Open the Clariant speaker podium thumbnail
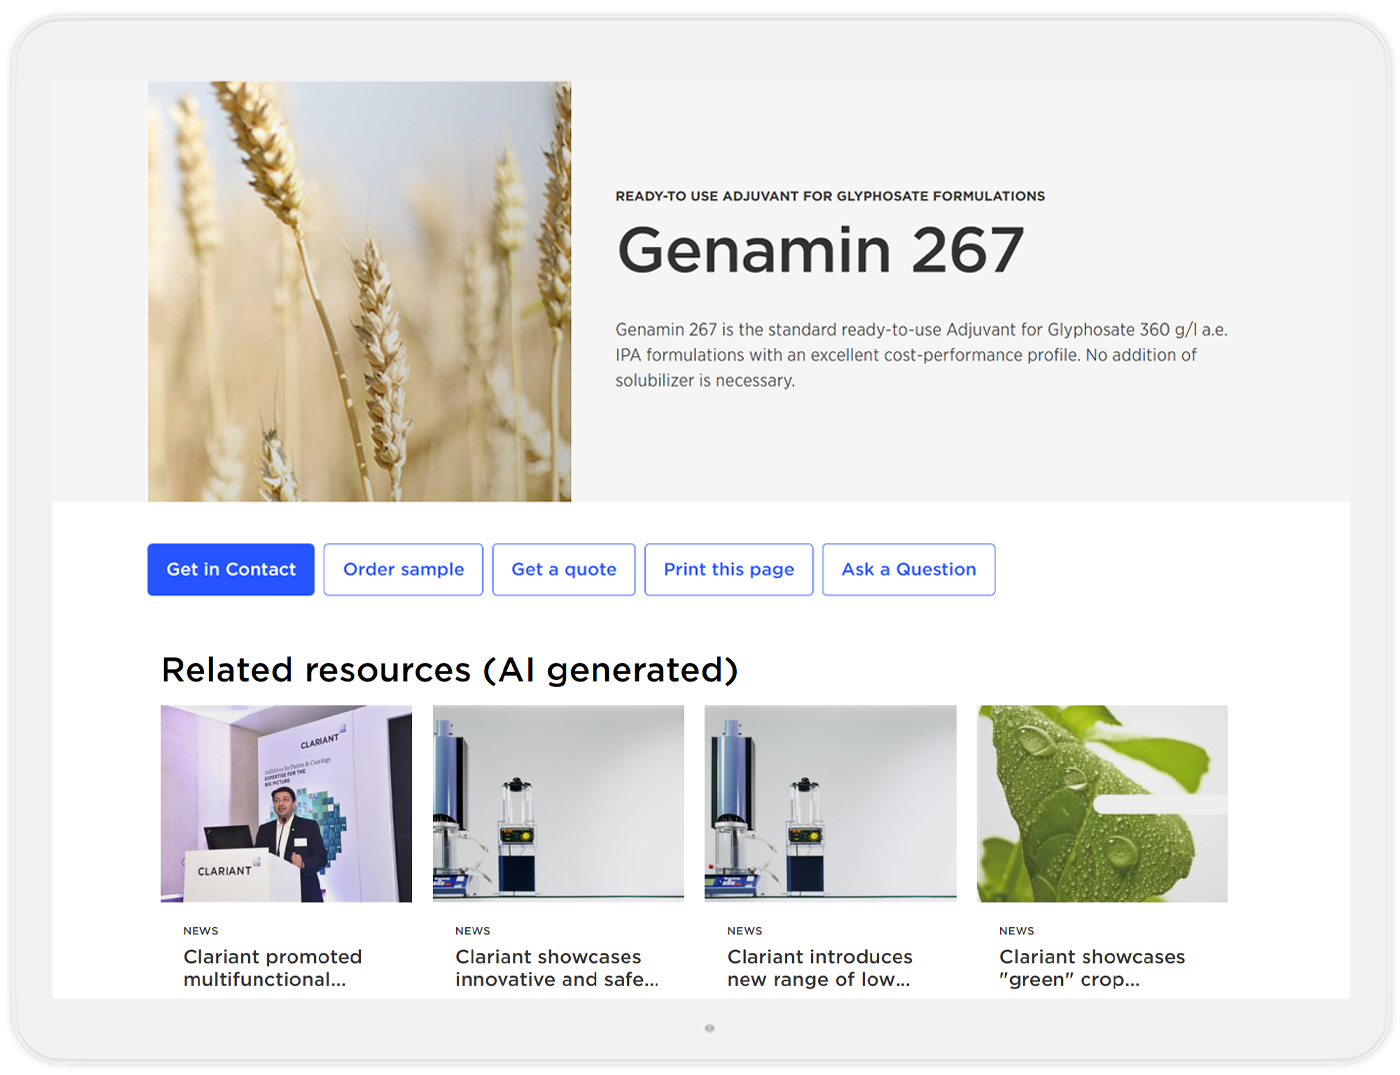 286,804
